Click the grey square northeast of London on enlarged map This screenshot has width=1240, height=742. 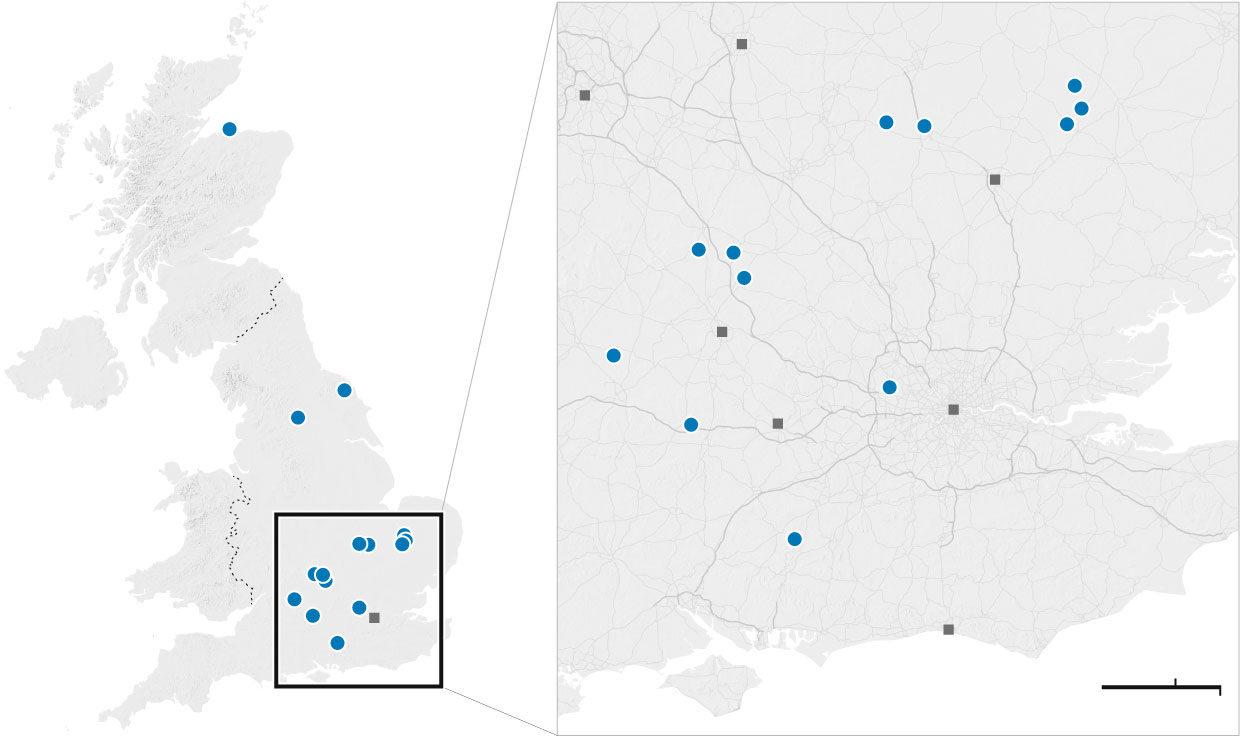pyautogui.click(x=994, y=179)
